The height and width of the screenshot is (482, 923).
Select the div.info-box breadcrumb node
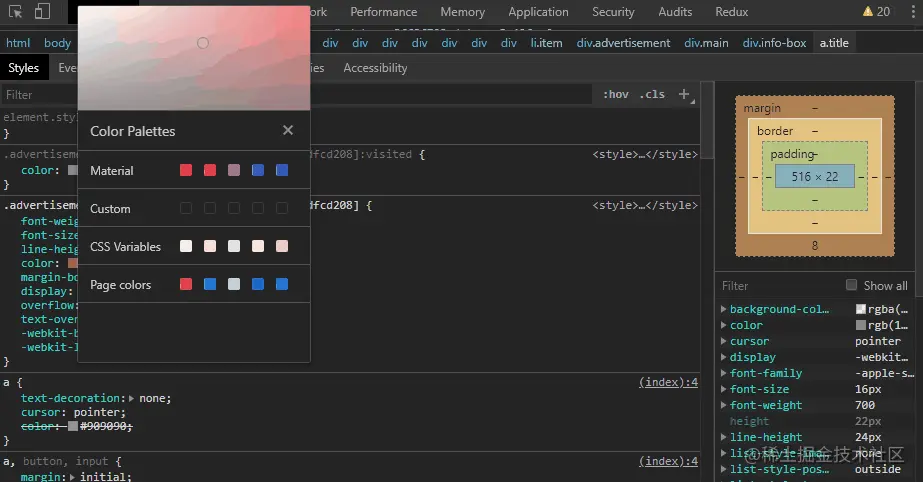pos(775,43)
